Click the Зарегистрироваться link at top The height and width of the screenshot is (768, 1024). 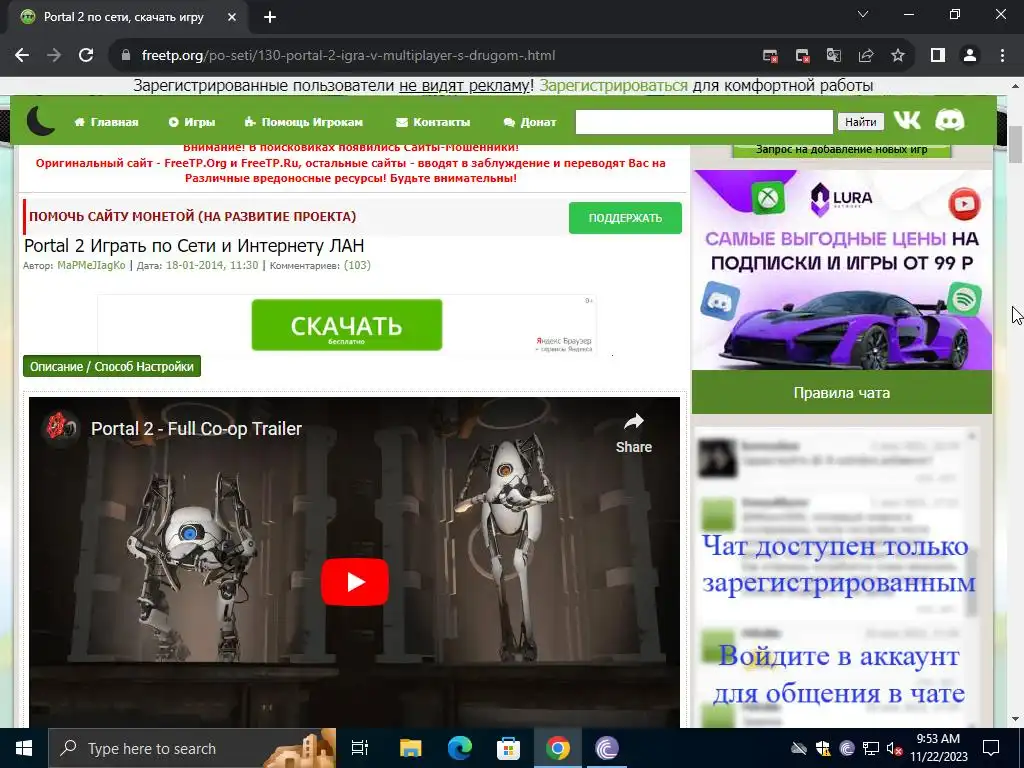point(613,86)
